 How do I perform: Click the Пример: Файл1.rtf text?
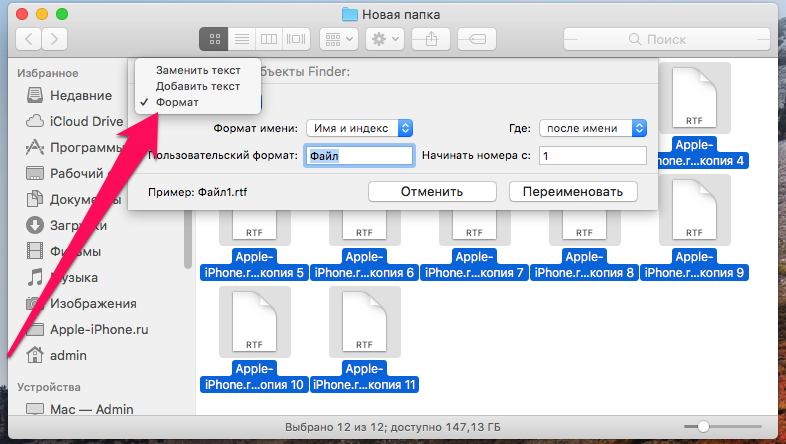(x=198, y=192)
